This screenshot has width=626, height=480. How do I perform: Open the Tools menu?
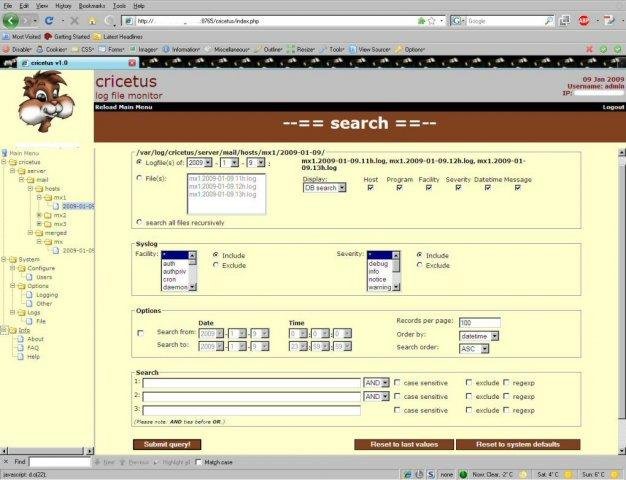point(119,6)
